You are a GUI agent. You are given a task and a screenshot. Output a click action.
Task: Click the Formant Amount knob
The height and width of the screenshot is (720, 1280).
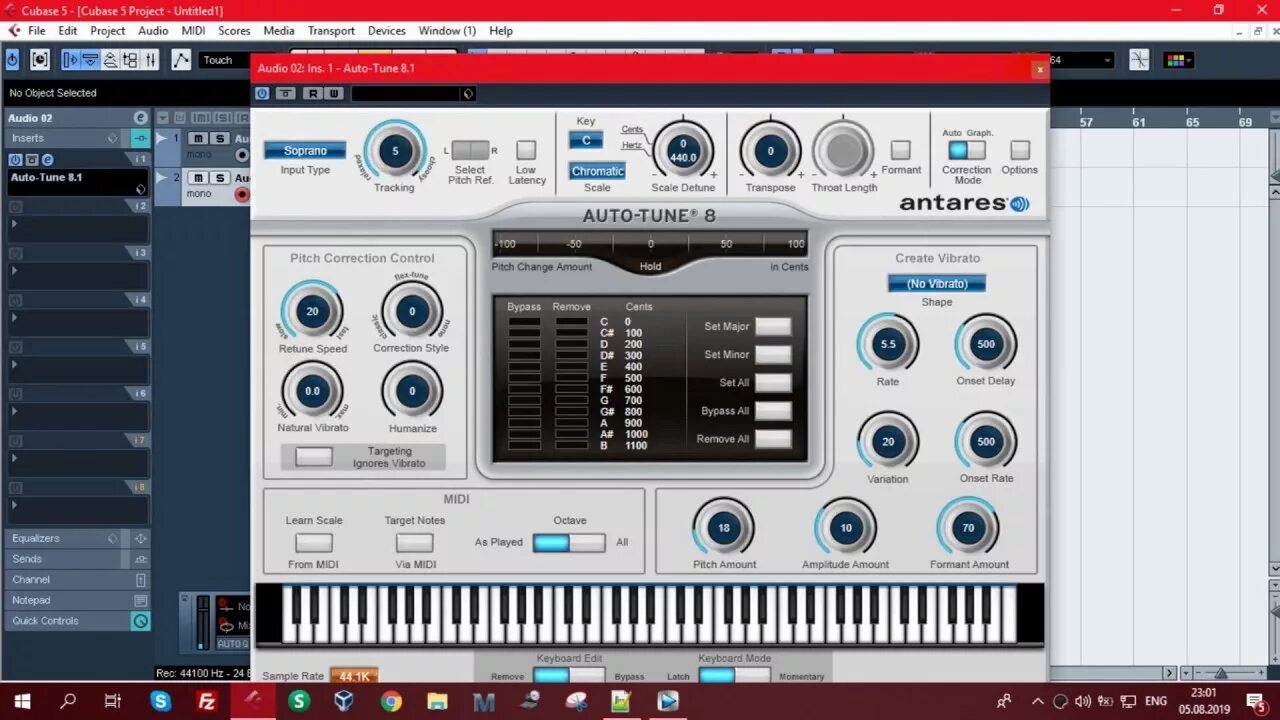968,527
